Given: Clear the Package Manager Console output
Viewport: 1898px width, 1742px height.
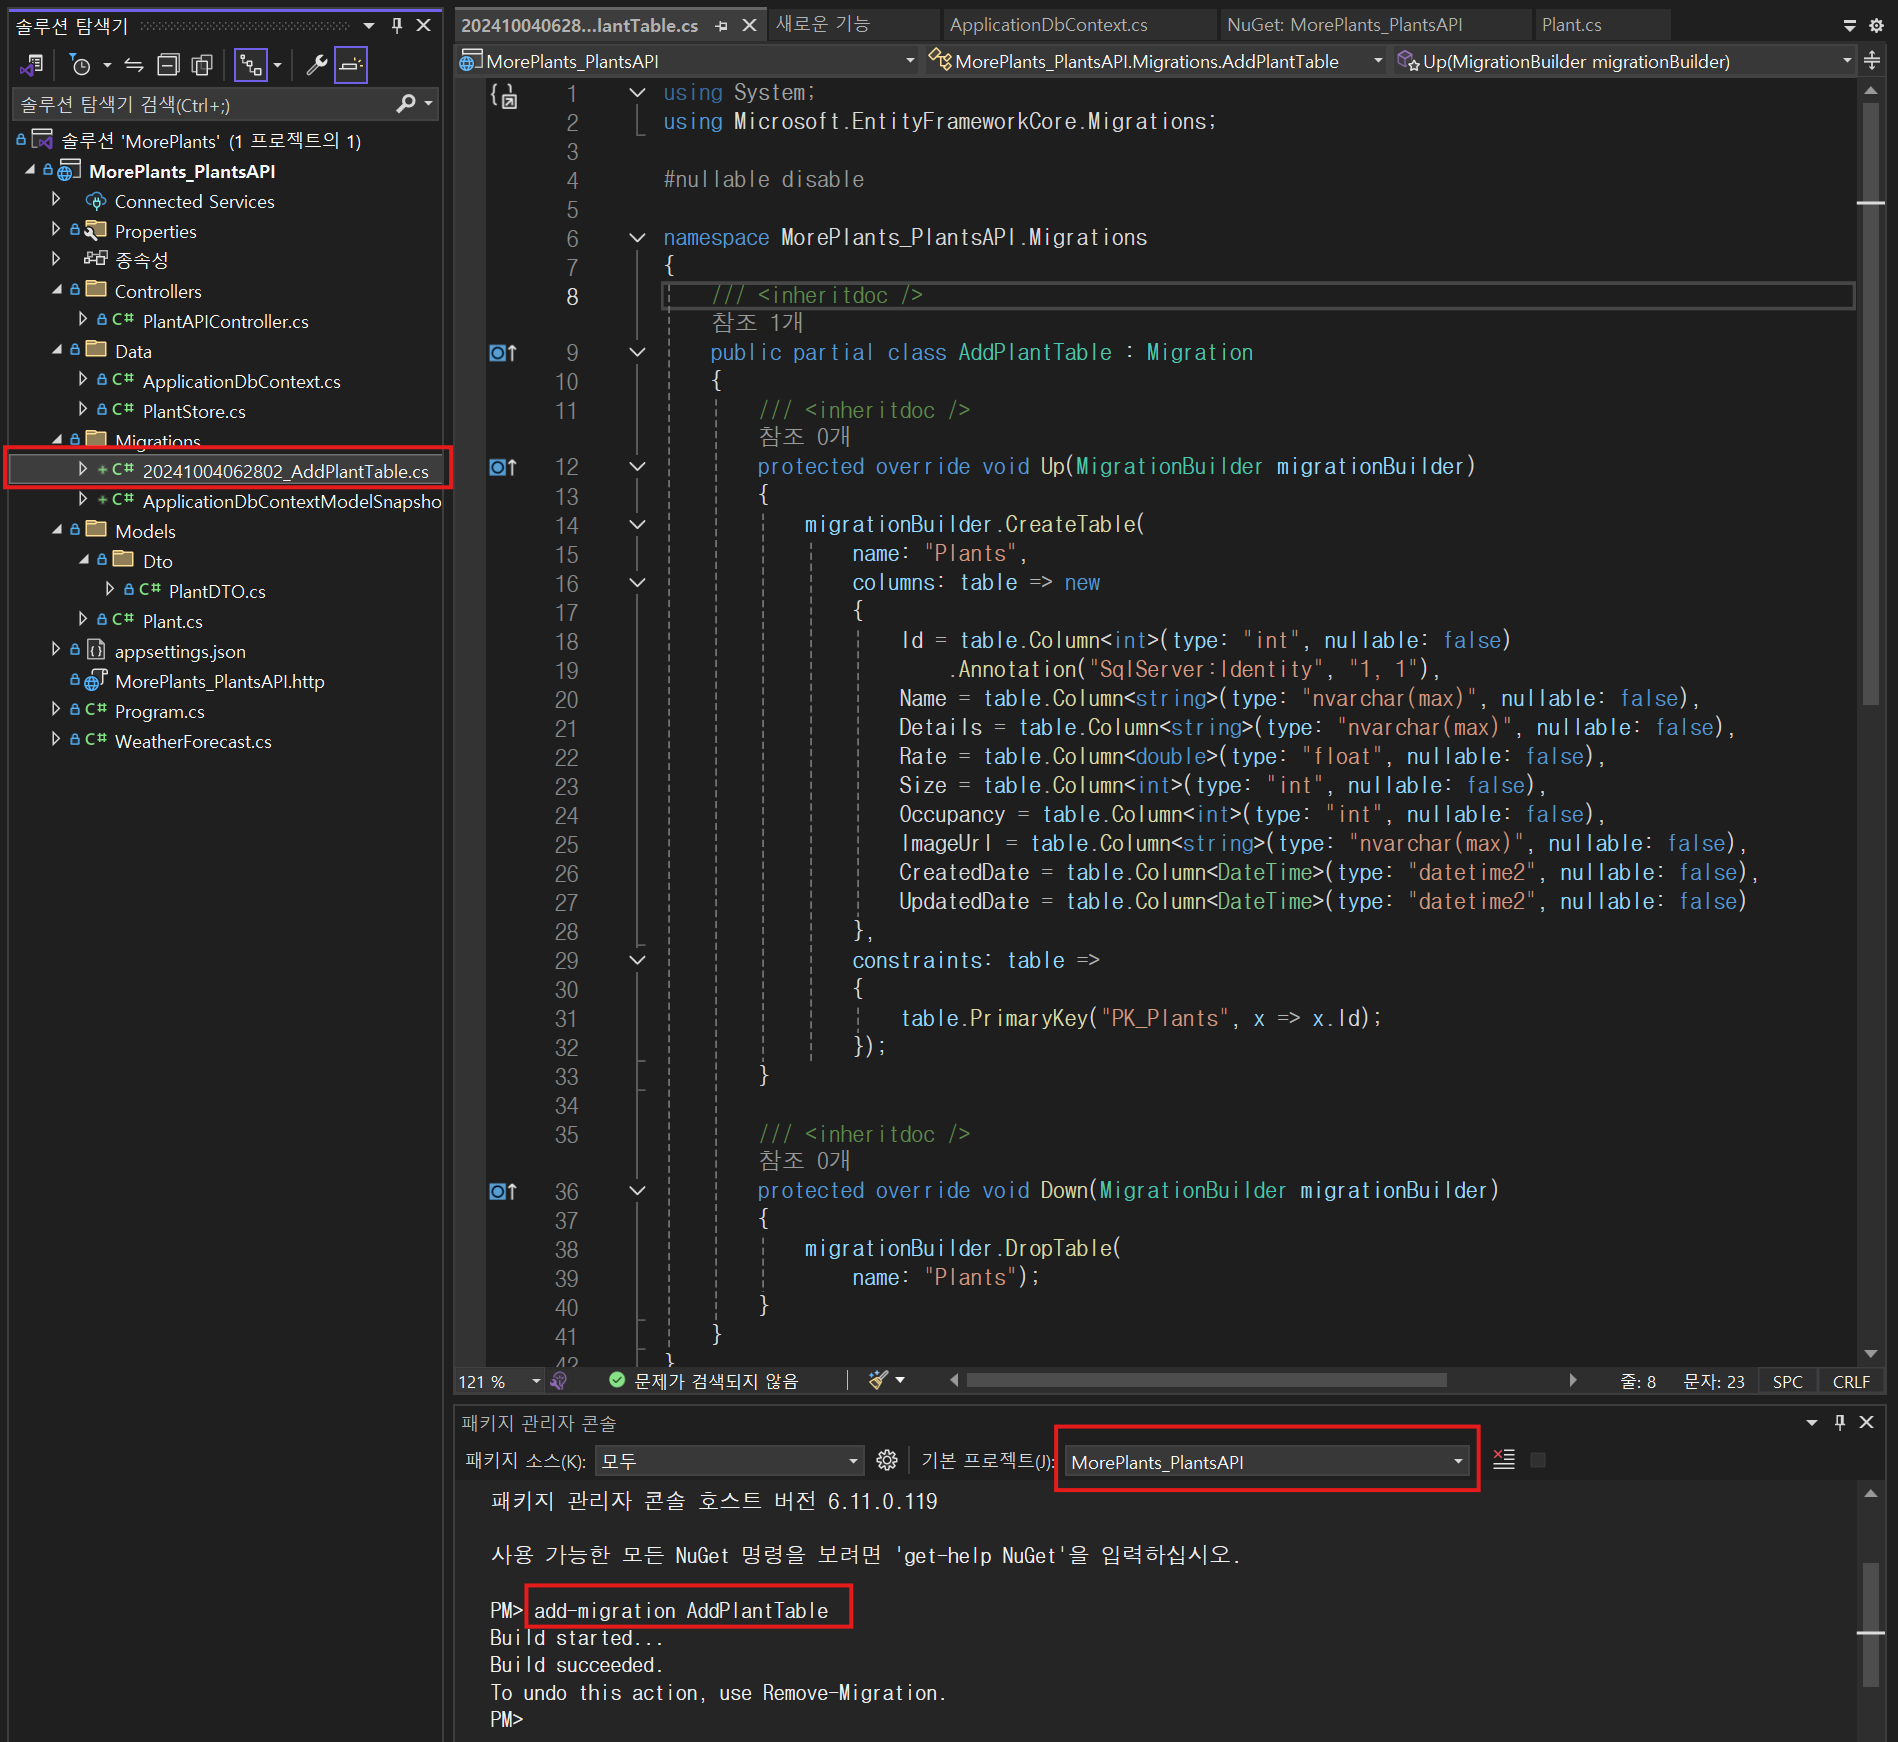Looking at the screenshot, I should [1504, 1460].
